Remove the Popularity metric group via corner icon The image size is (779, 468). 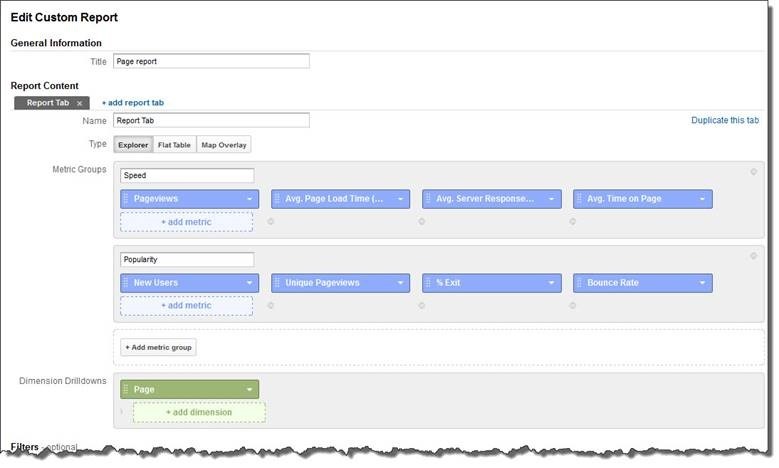pos(752,256)
